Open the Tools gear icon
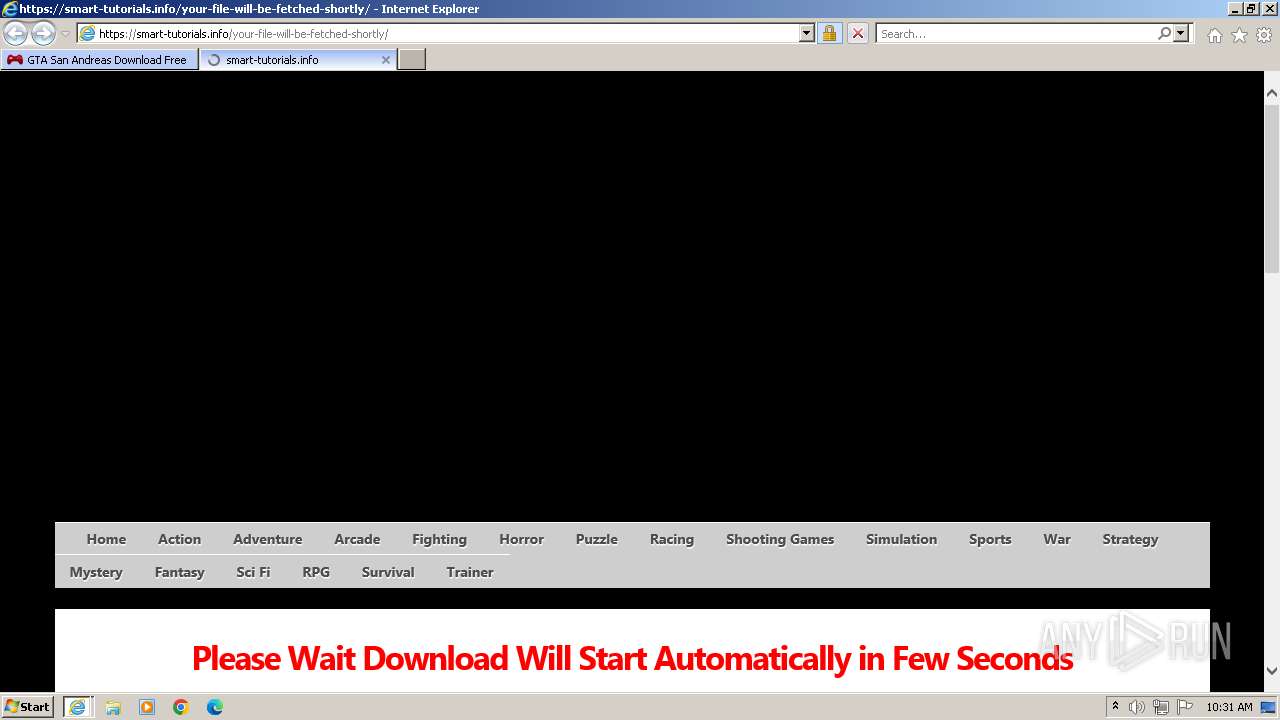Screen dimensions: 1280x720 click(x=1264, y=35)
